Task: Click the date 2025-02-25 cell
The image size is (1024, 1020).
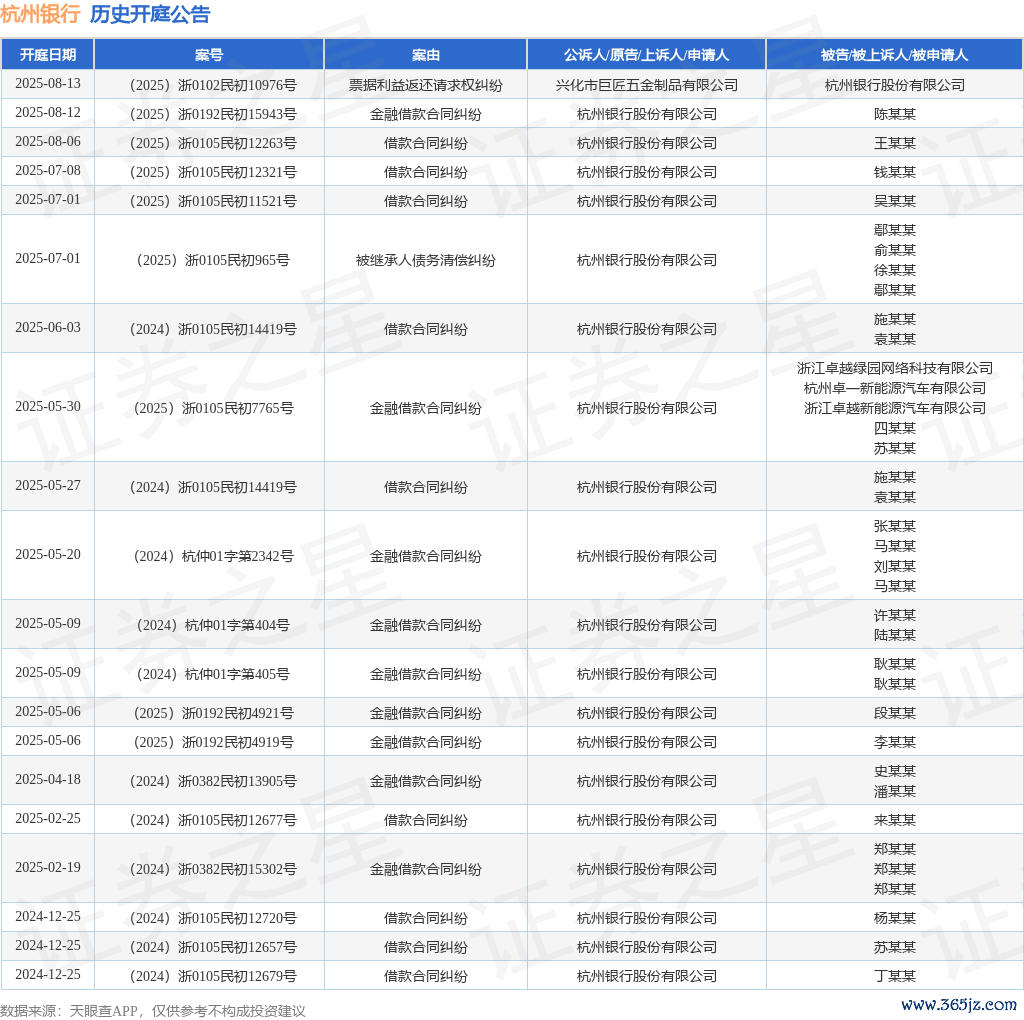Action: tap(48, 818)
